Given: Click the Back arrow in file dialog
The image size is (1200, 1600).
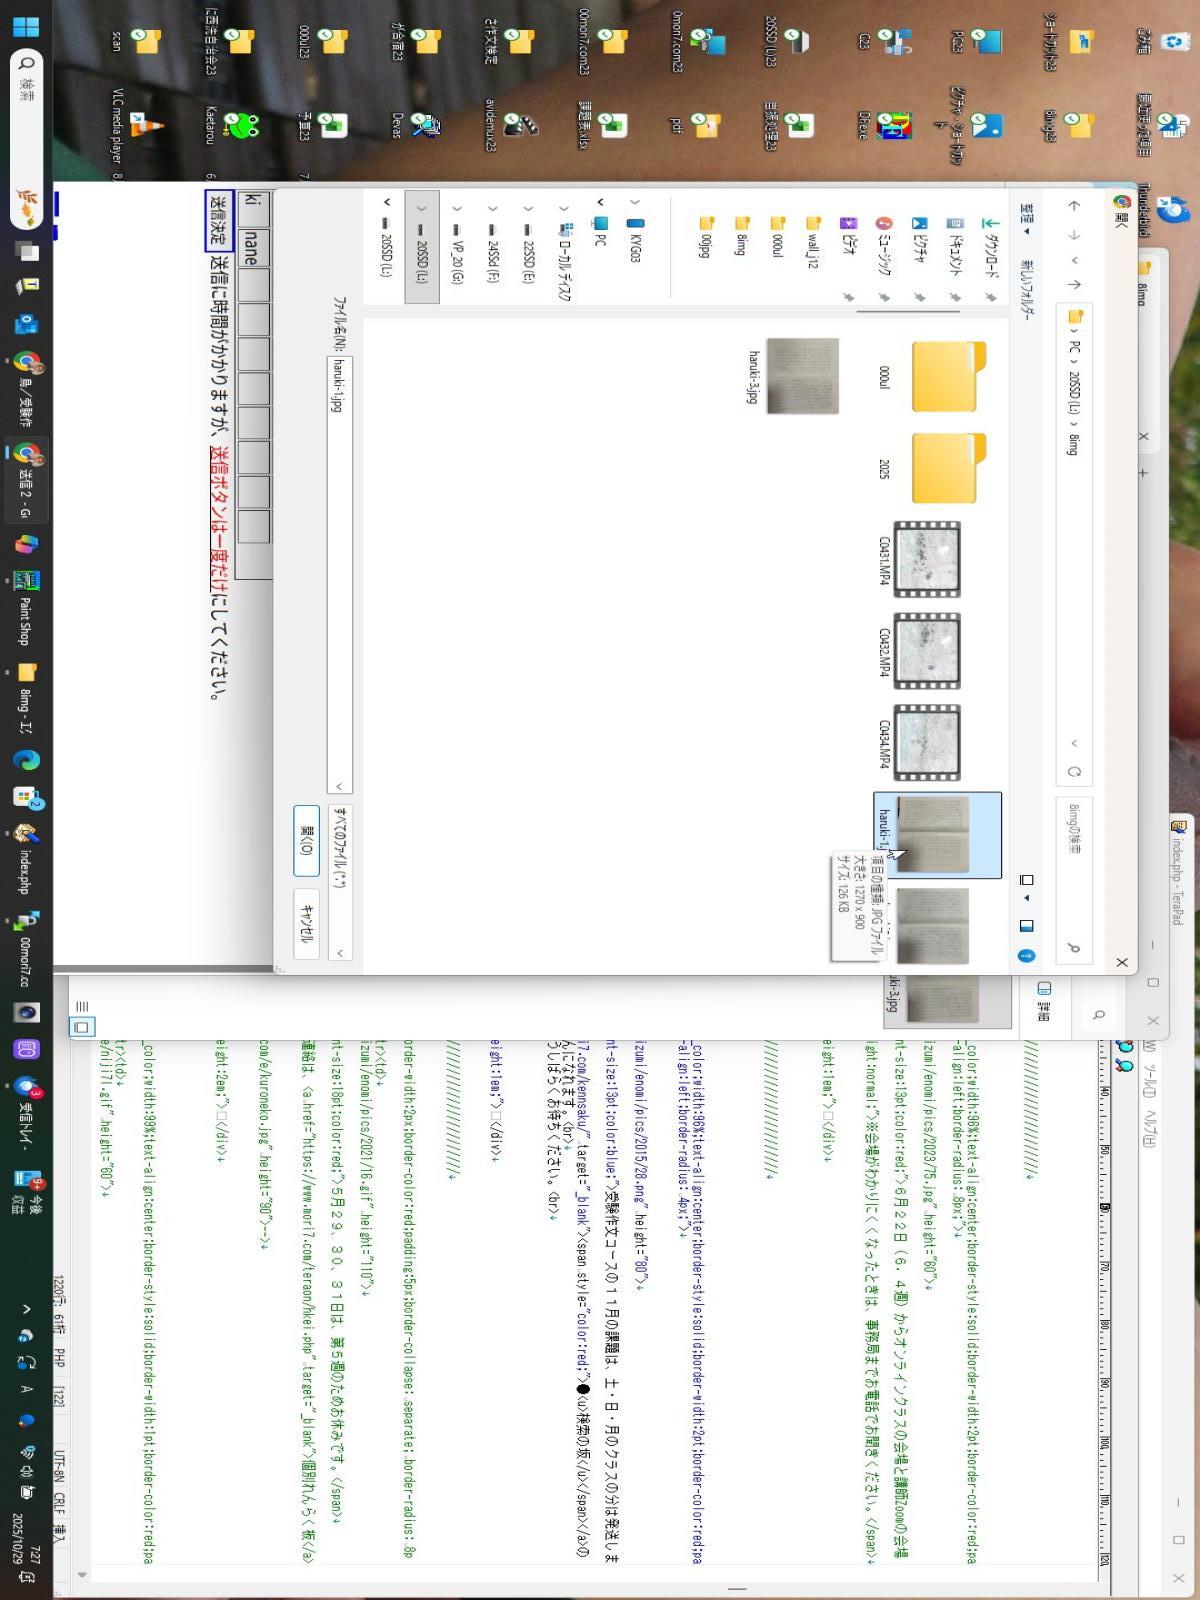Looking at the screenshot, I should point(1074,206).
